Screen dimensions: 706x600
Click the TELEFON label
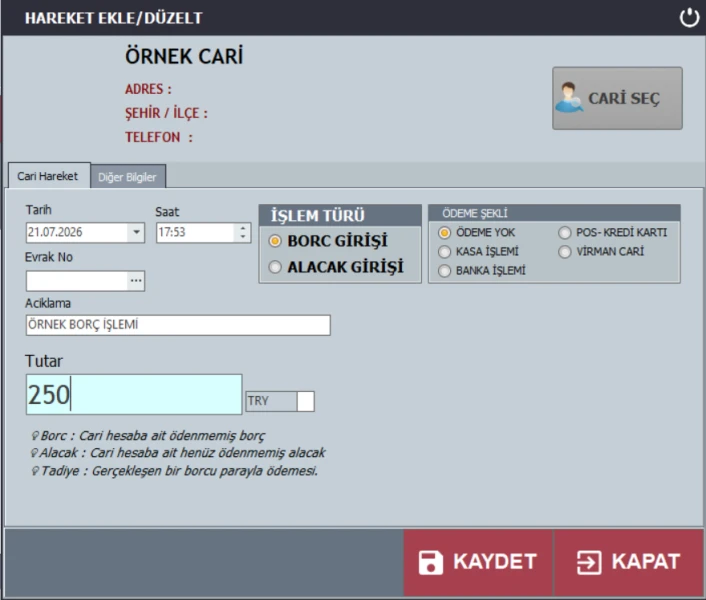[x=159, y=137]
